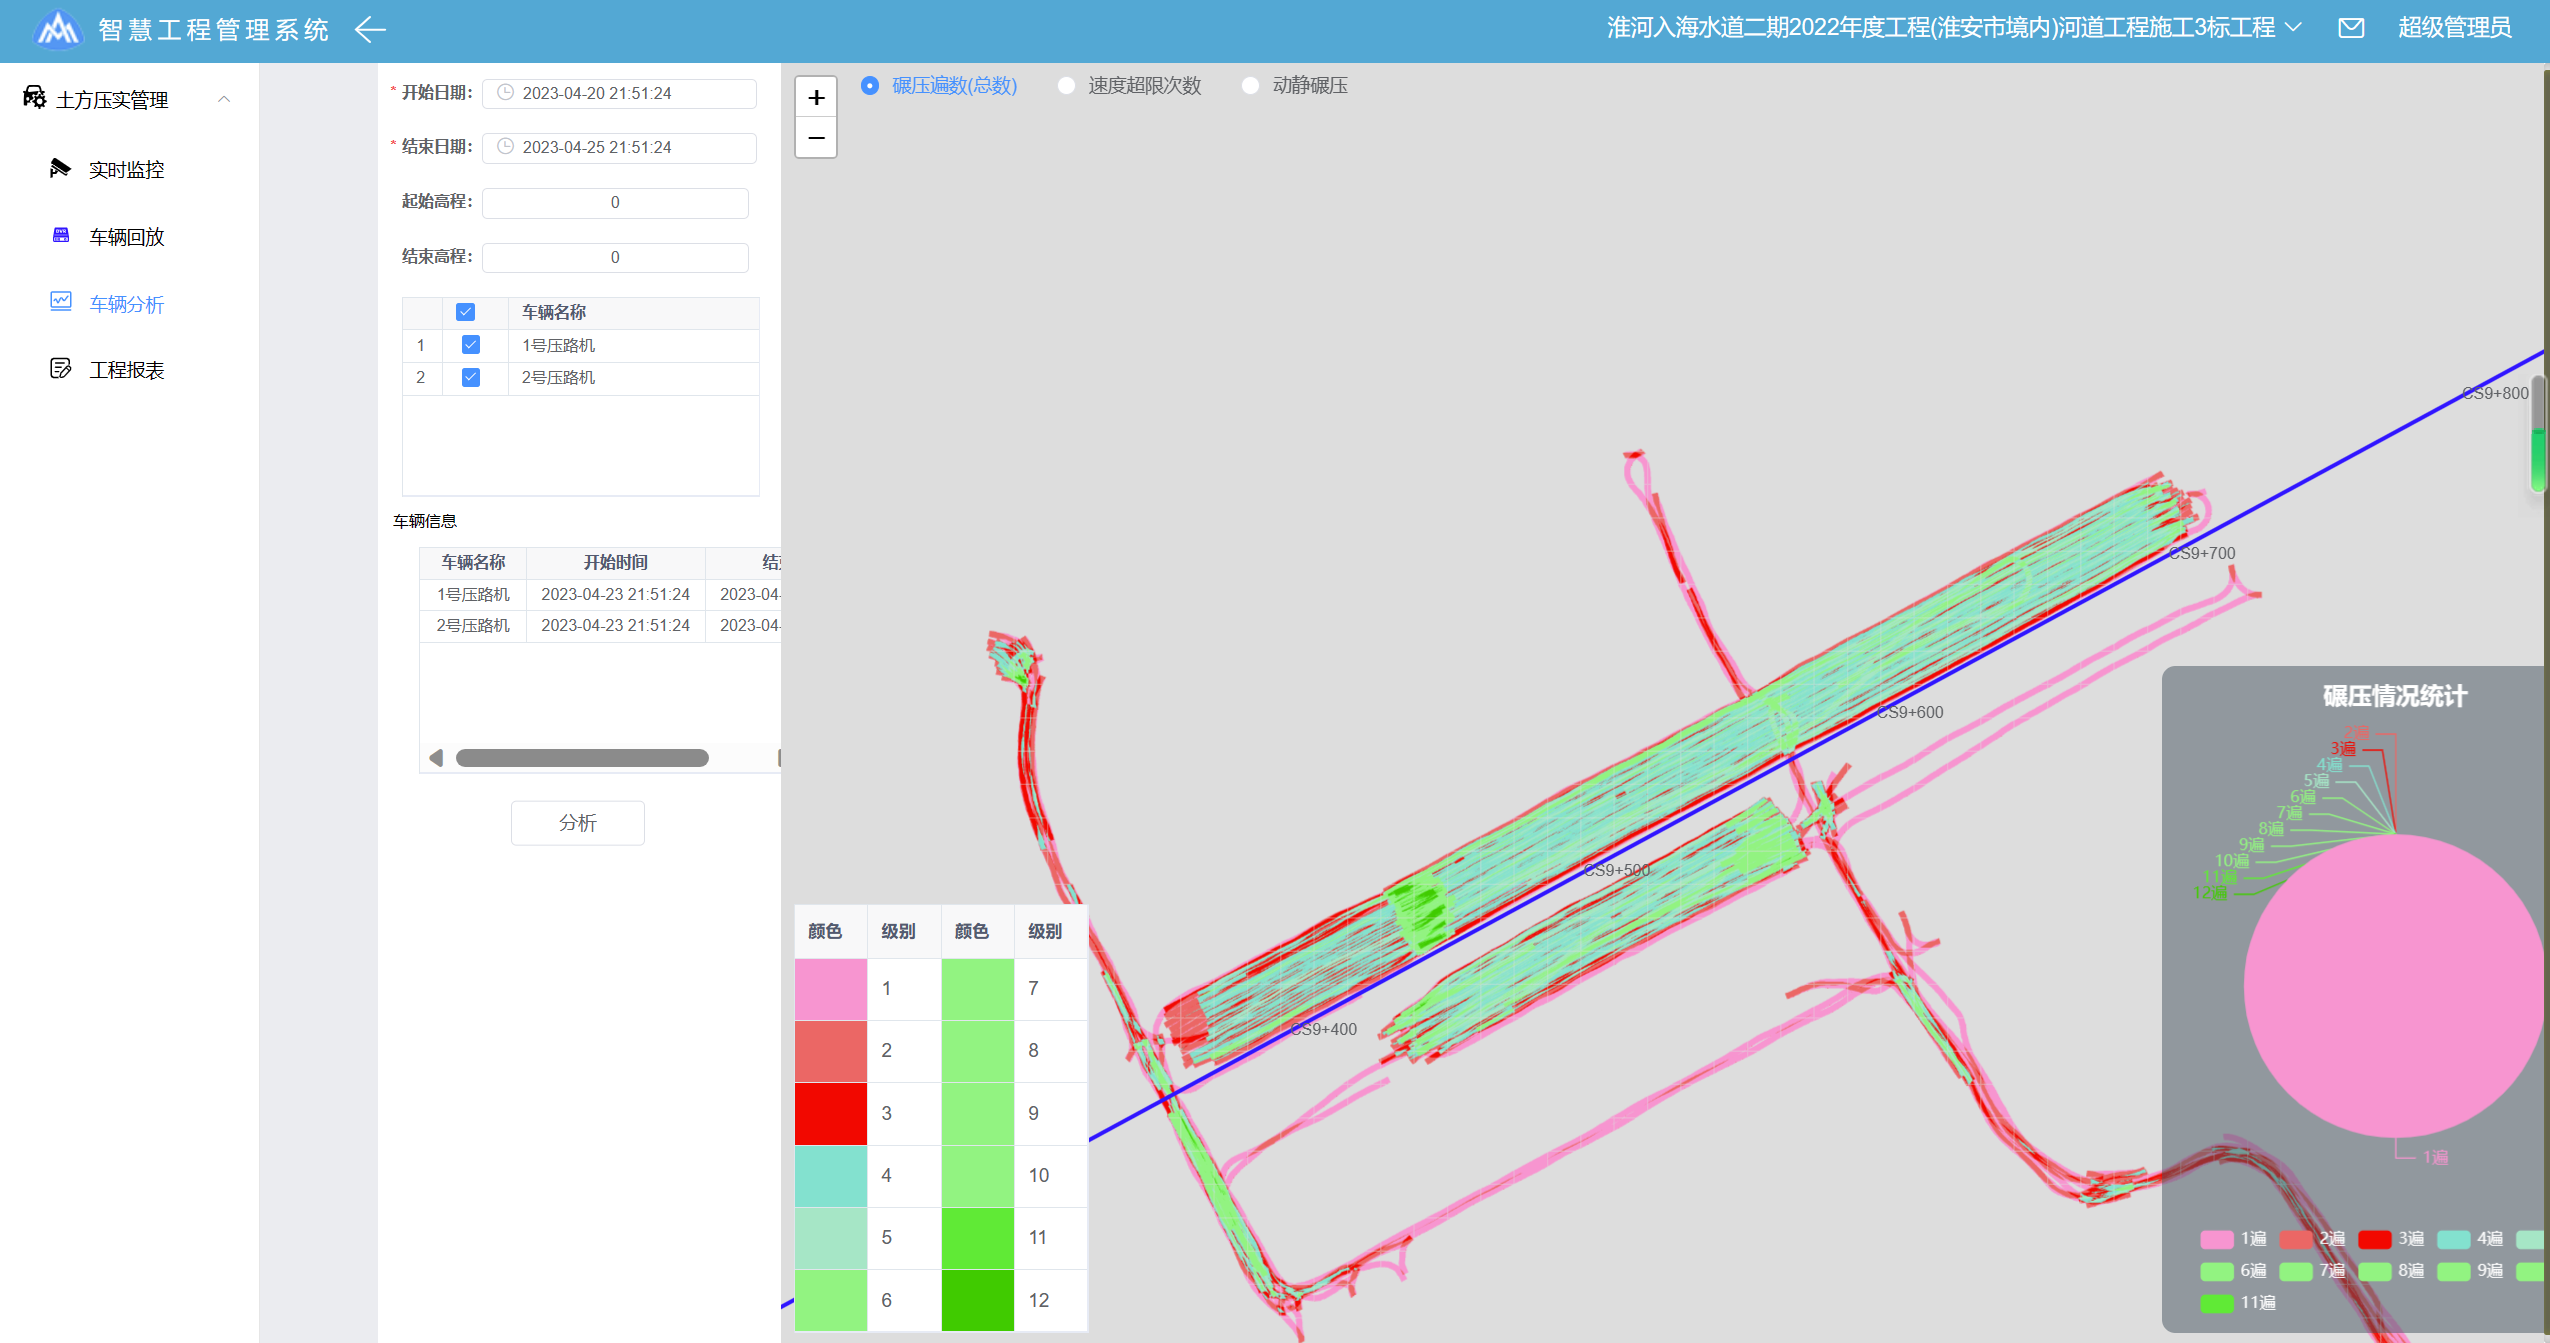The height and width of the screenshot is (1343, 2550).
Task: Zoom in the map with plus button
Action: click(x=816, y=98)
